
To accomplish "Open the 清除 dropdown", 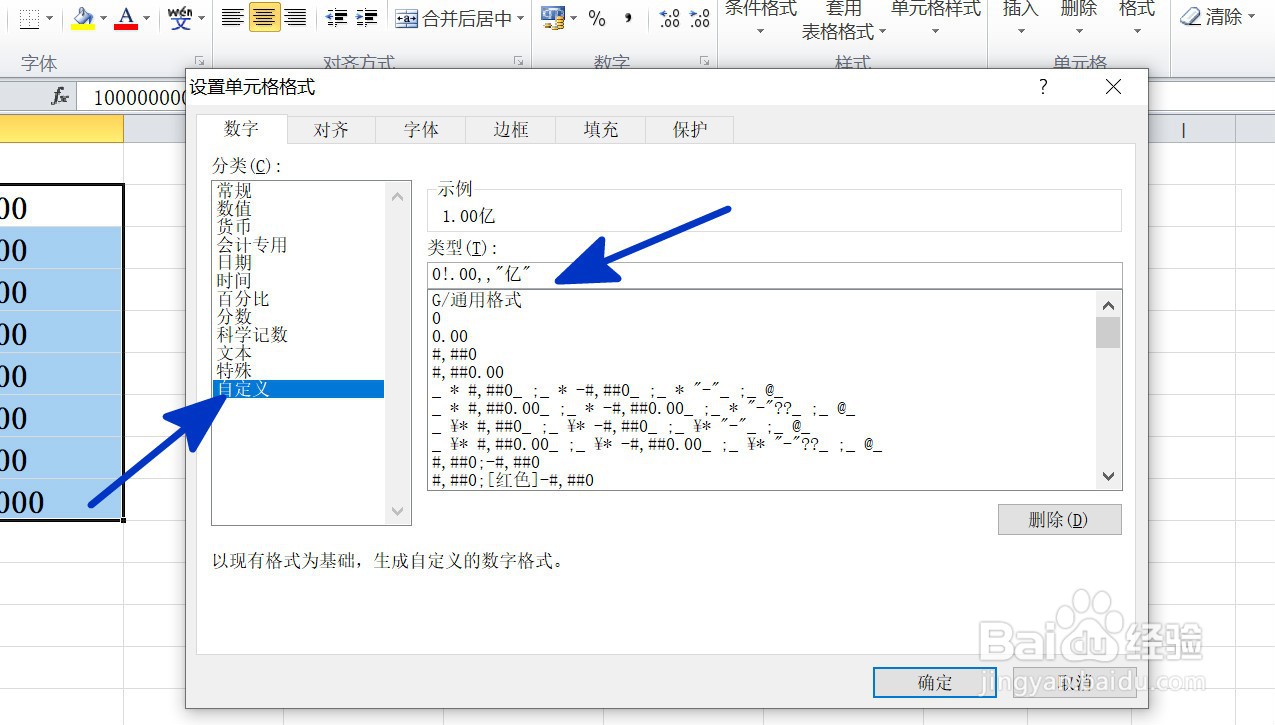I will [x=1217, y=17].
